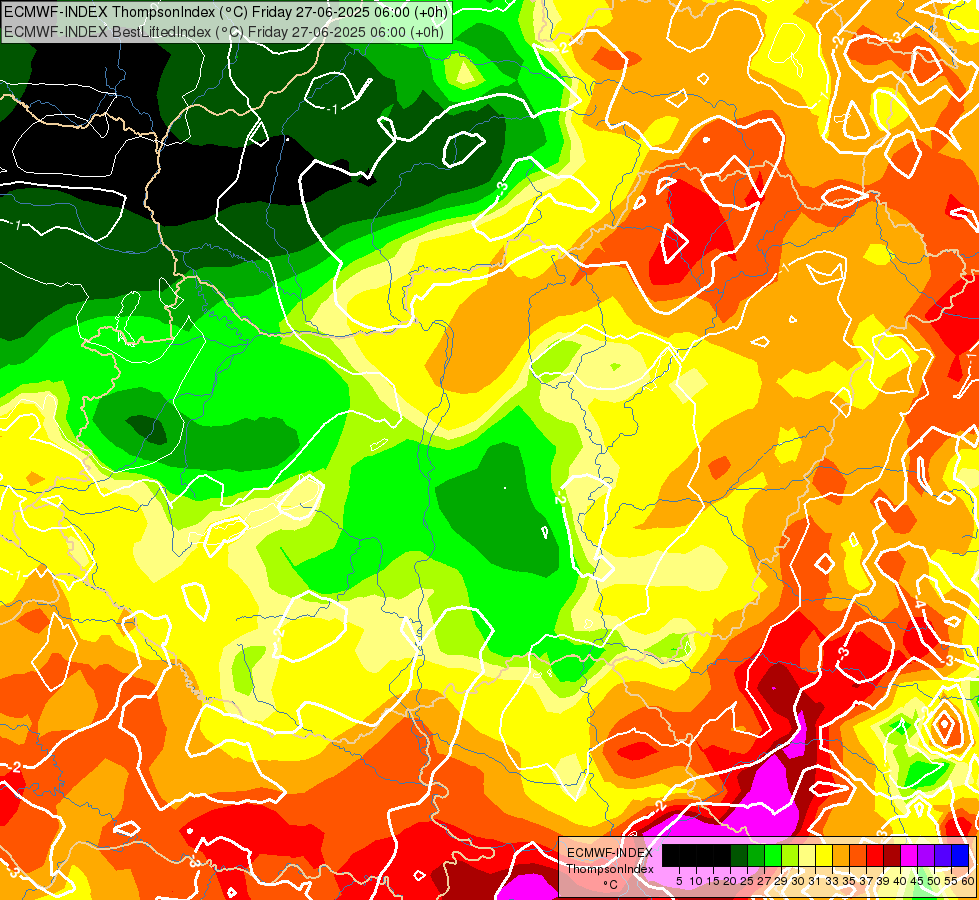Image resolution: width=979 pixels, height=900 pixels.
Task: Choose legend tick value 55
Action: coord(952,881)
